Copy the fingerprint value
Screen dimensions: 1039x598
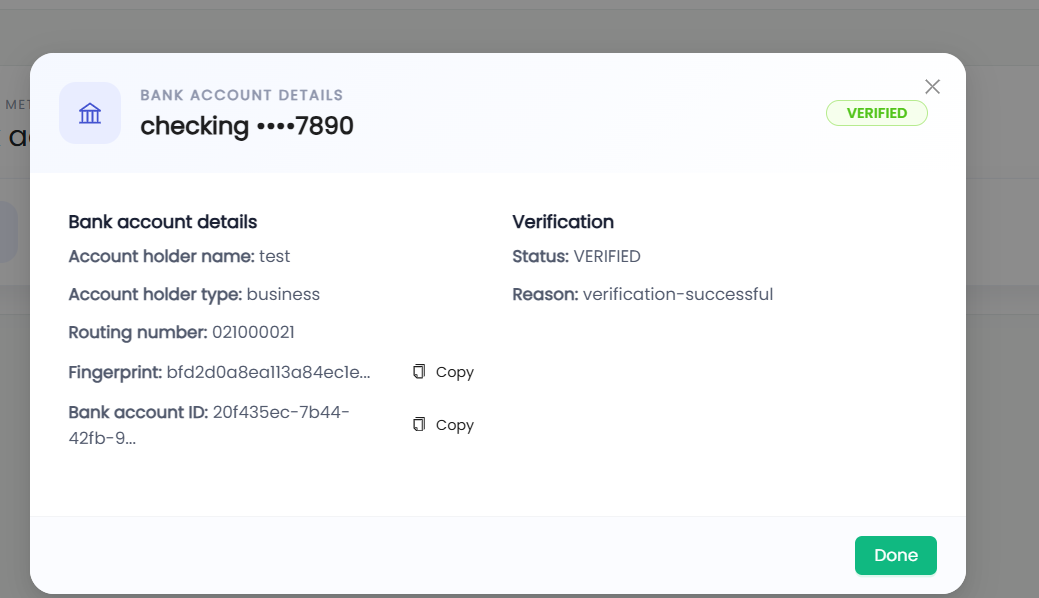tap(443, 372)
